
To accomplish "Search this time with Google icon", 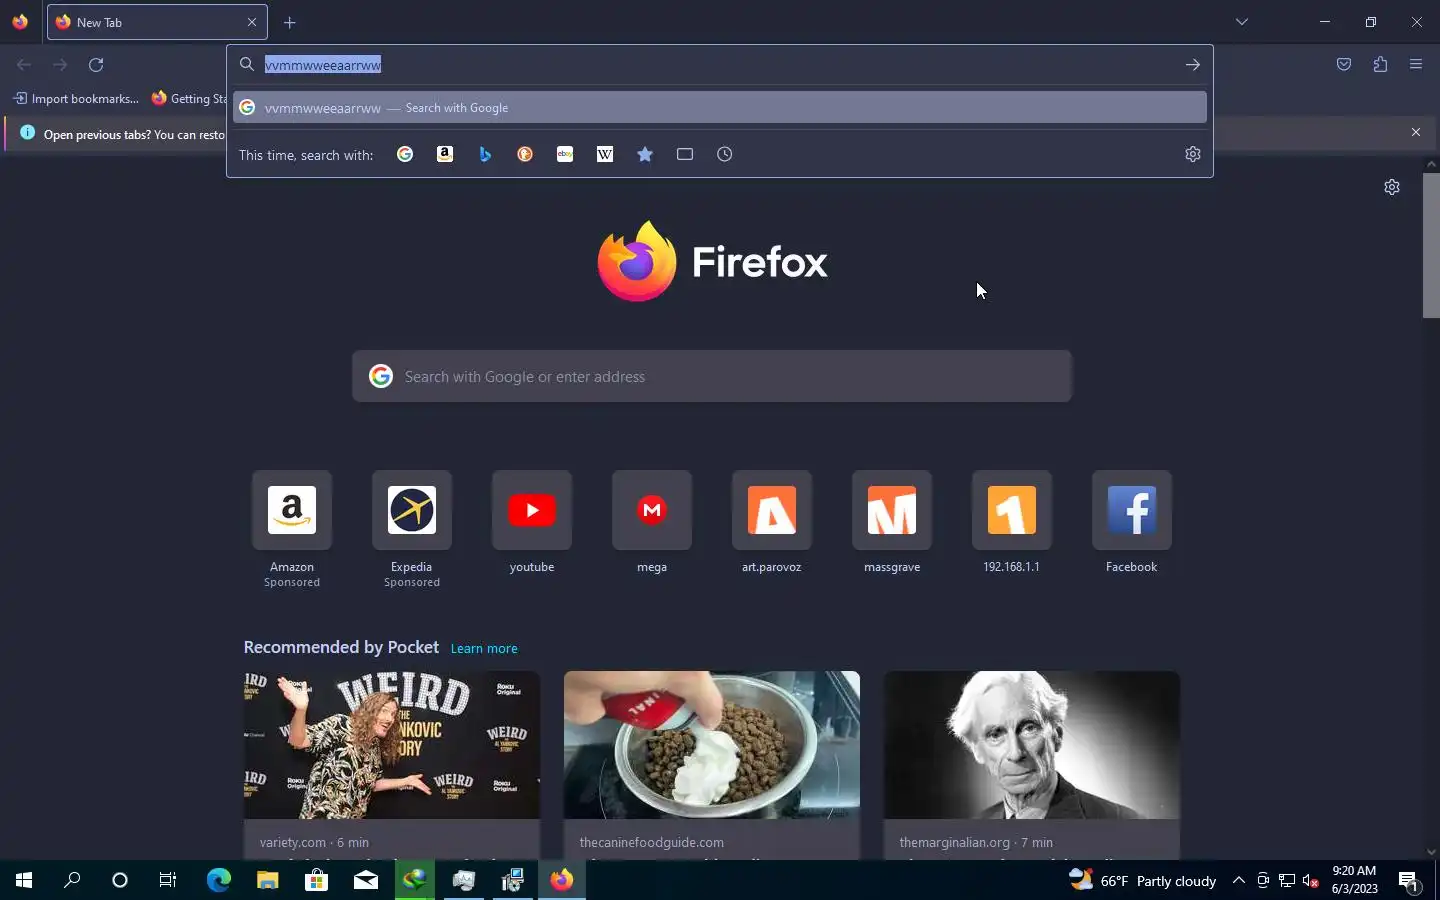I will [405, 154].
